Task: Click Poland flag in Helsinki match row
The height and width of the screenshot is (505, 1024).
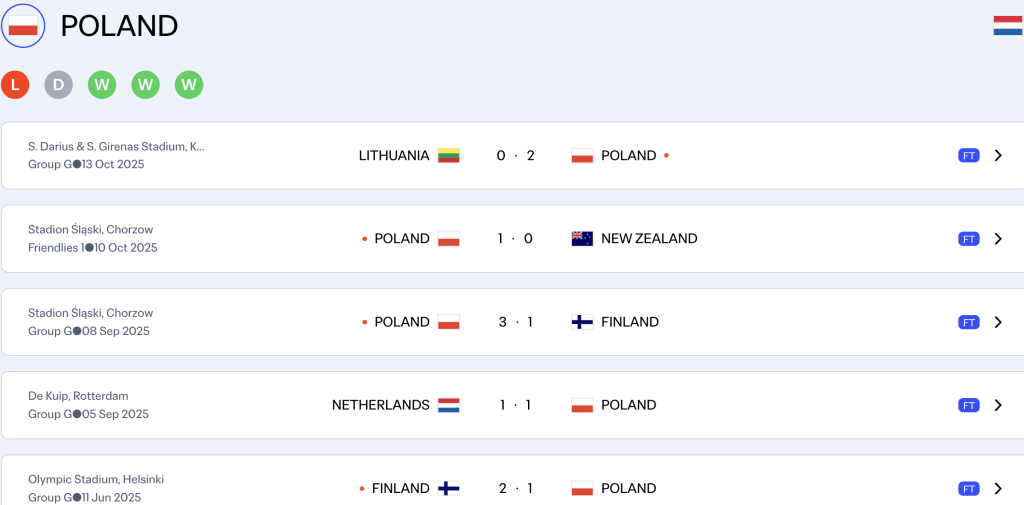Action: point(582,488)
